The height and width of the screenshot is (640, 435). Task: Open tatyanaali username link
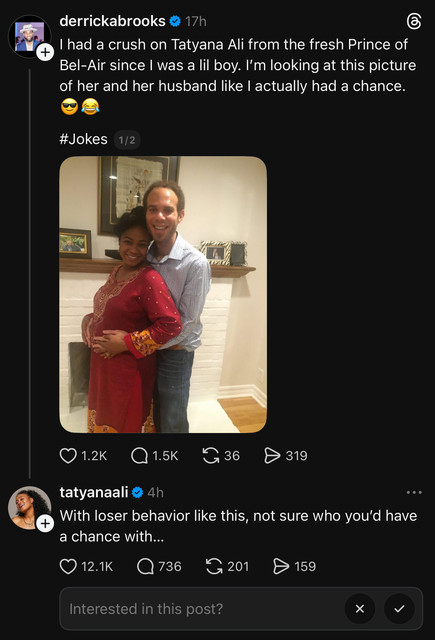coord(94,492)
